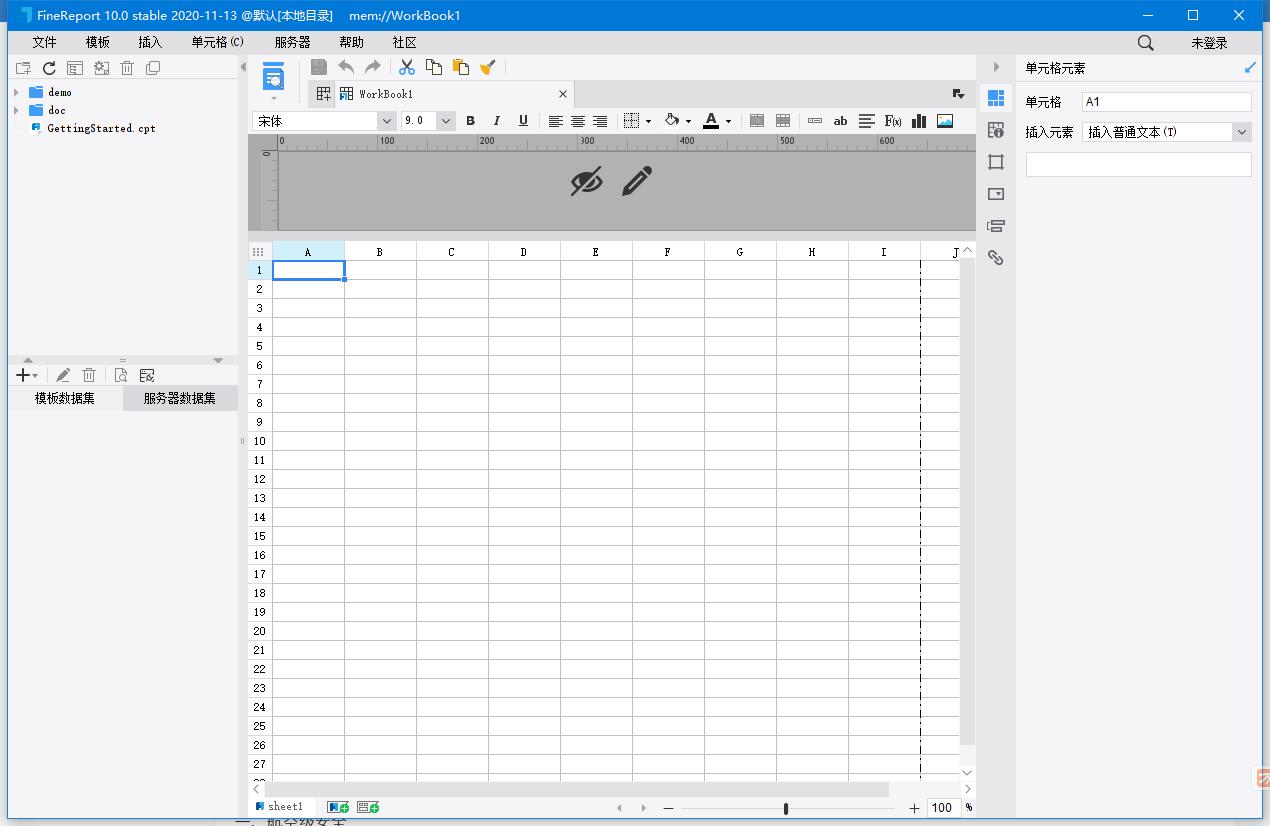Click the 未登录 login link
The image size is (1270, 826).
(x=1209, y=43)
